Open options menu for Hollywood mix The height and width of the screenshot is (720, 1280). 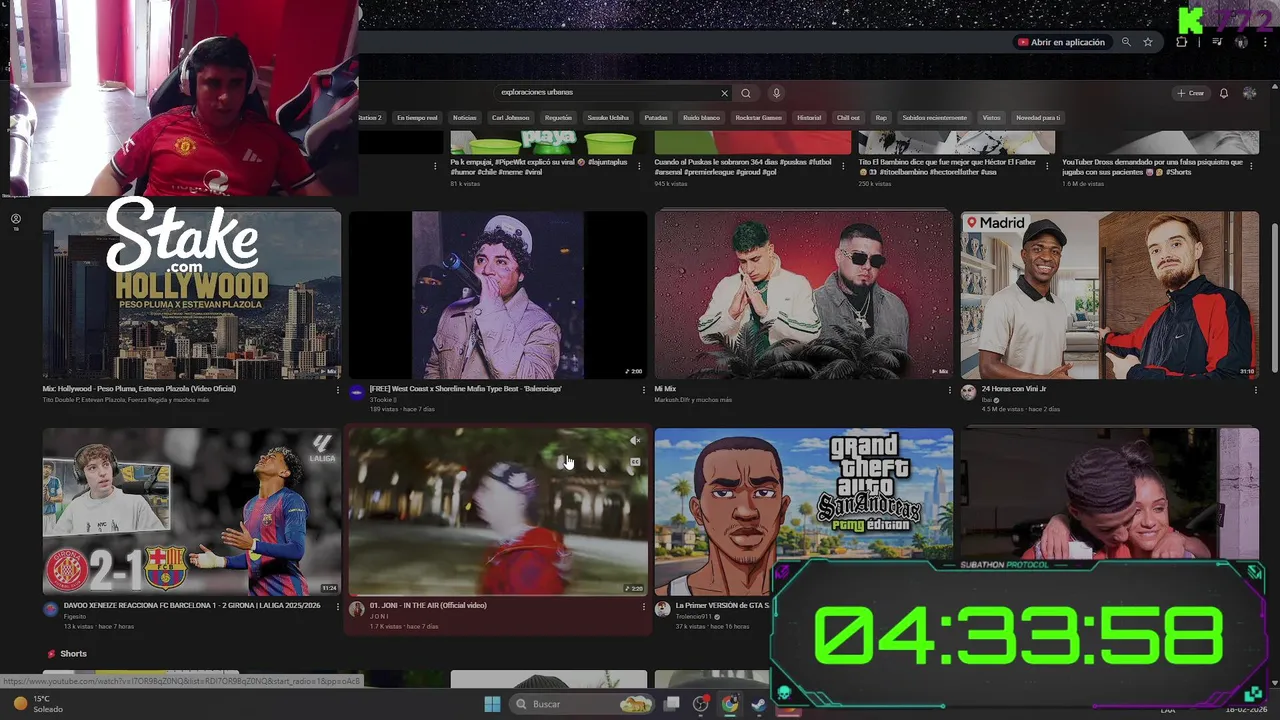(337, 390)
